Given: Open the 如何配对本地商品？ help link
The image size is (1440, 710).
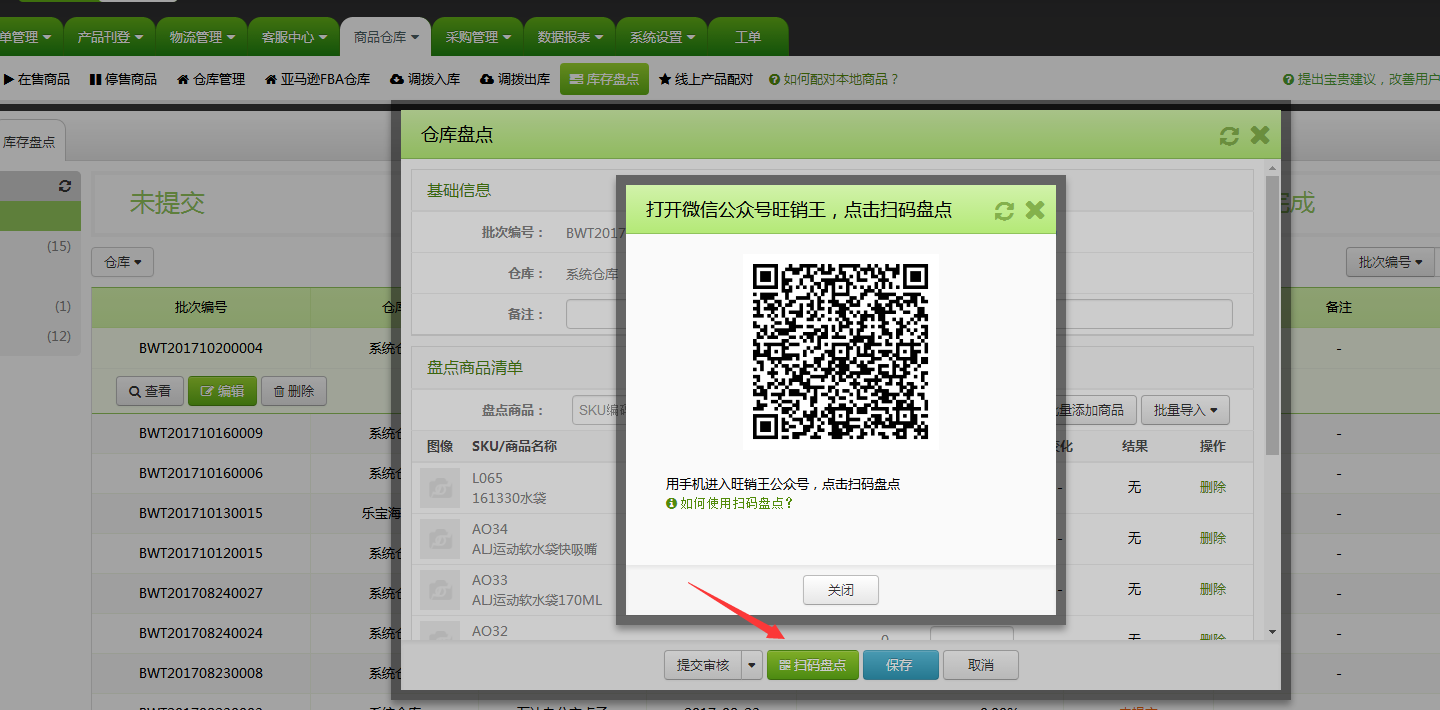Looking at the screenshot, I should click(x=834, y=79).
